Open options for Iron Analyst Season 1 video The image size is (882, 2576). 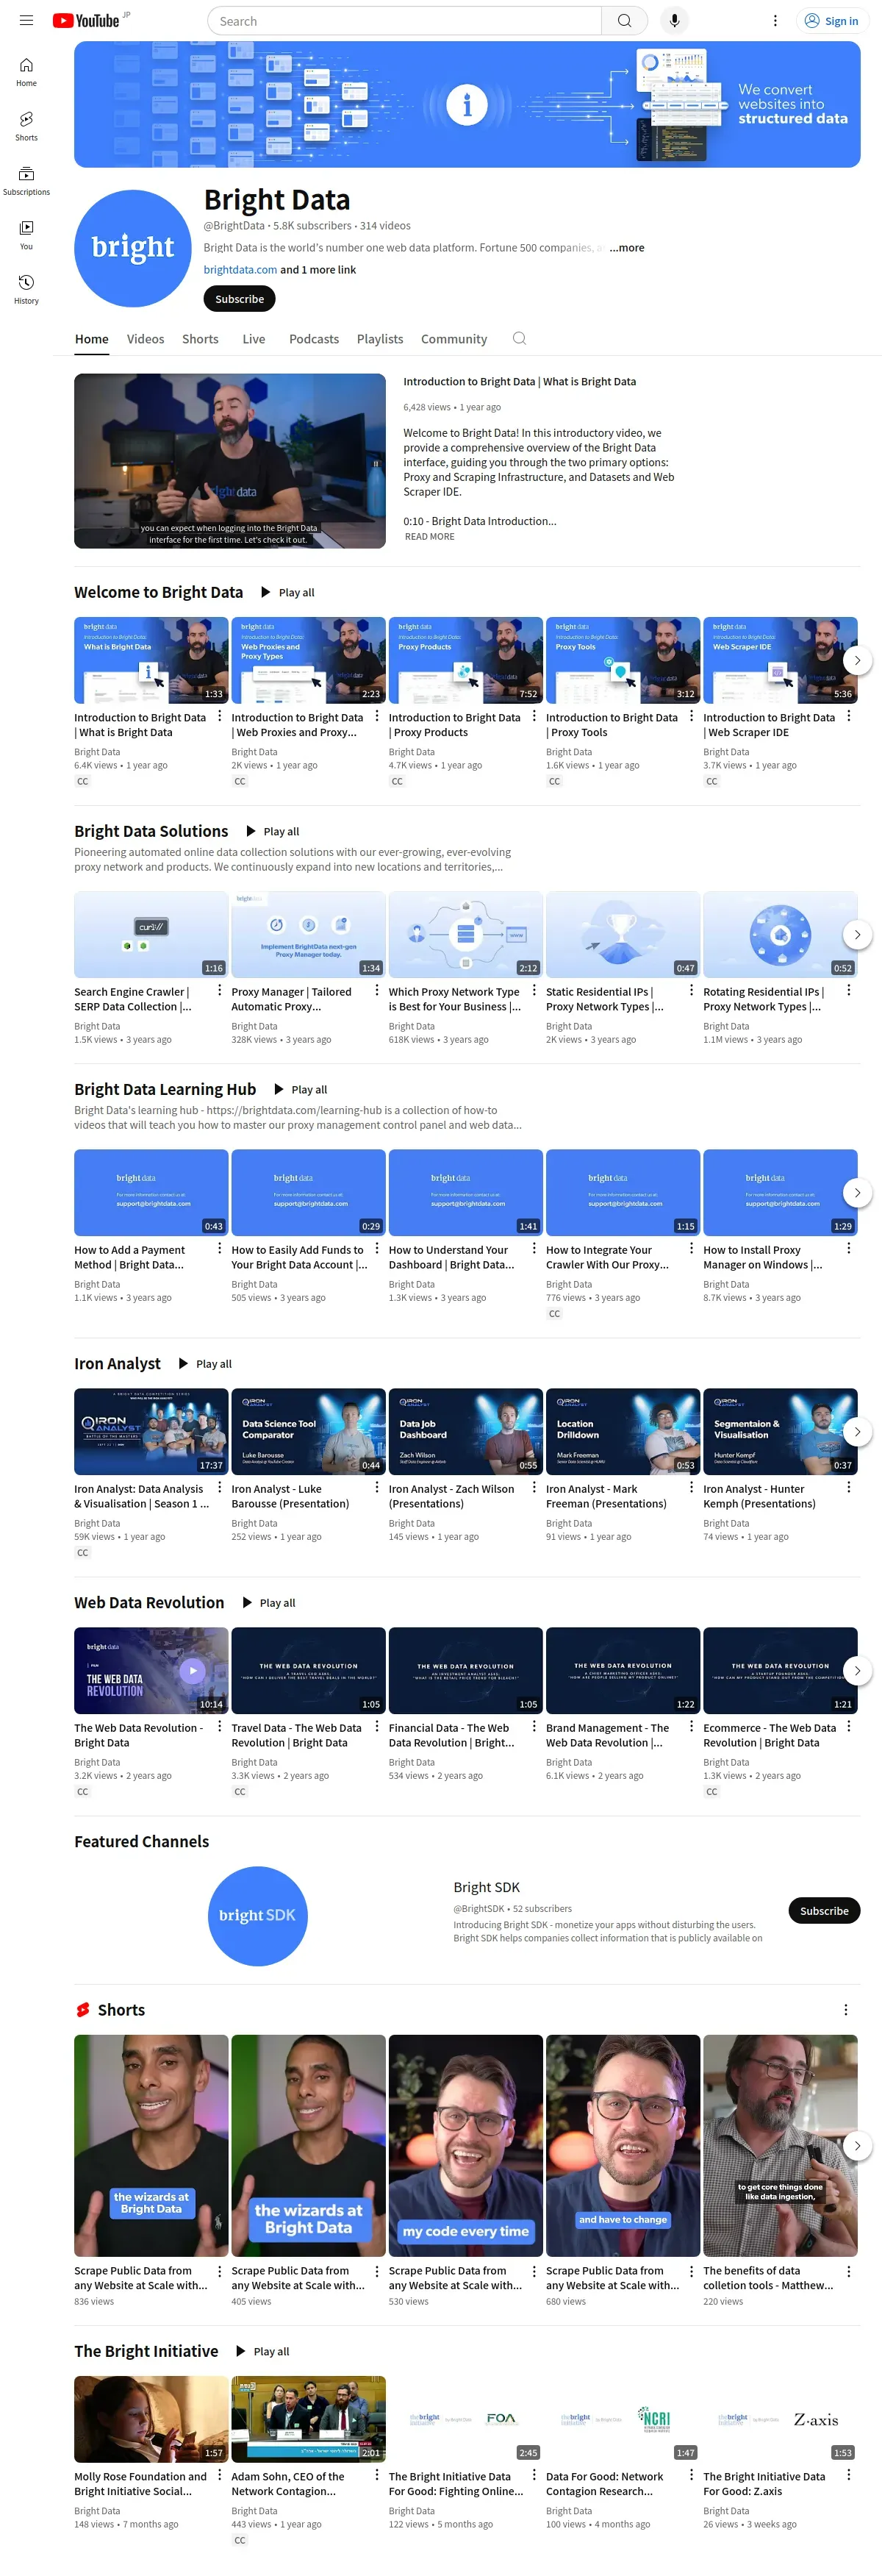click(x=220, y=1487)
